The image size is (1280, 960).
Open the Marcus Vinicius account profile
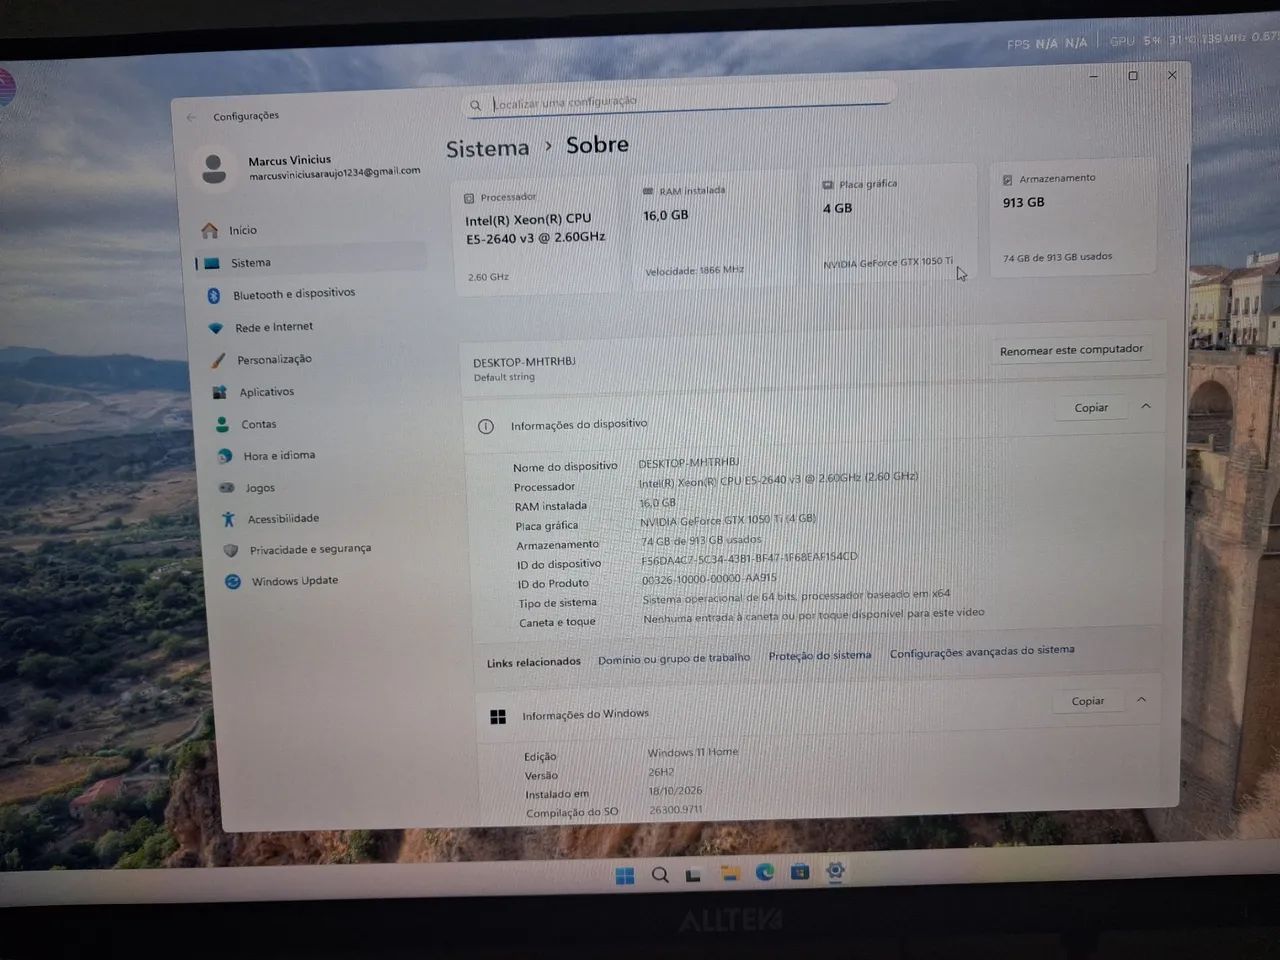click(x=308, y=167)
